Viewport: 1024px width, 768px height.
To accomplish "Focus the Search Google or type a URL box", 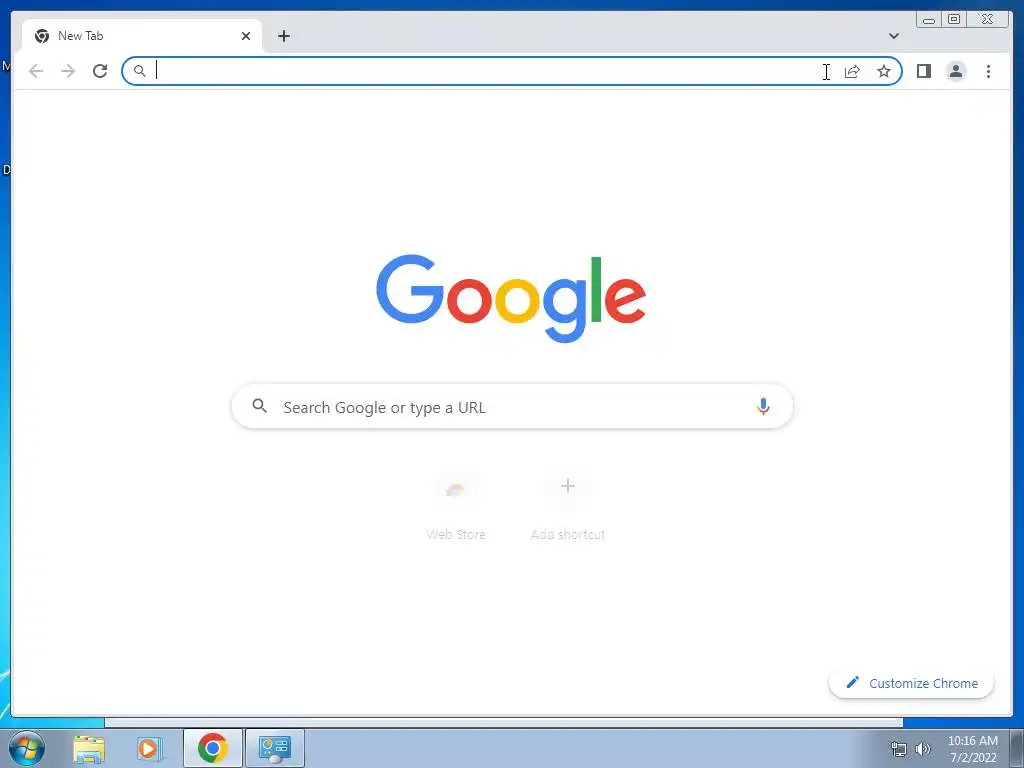I will 512,406.
